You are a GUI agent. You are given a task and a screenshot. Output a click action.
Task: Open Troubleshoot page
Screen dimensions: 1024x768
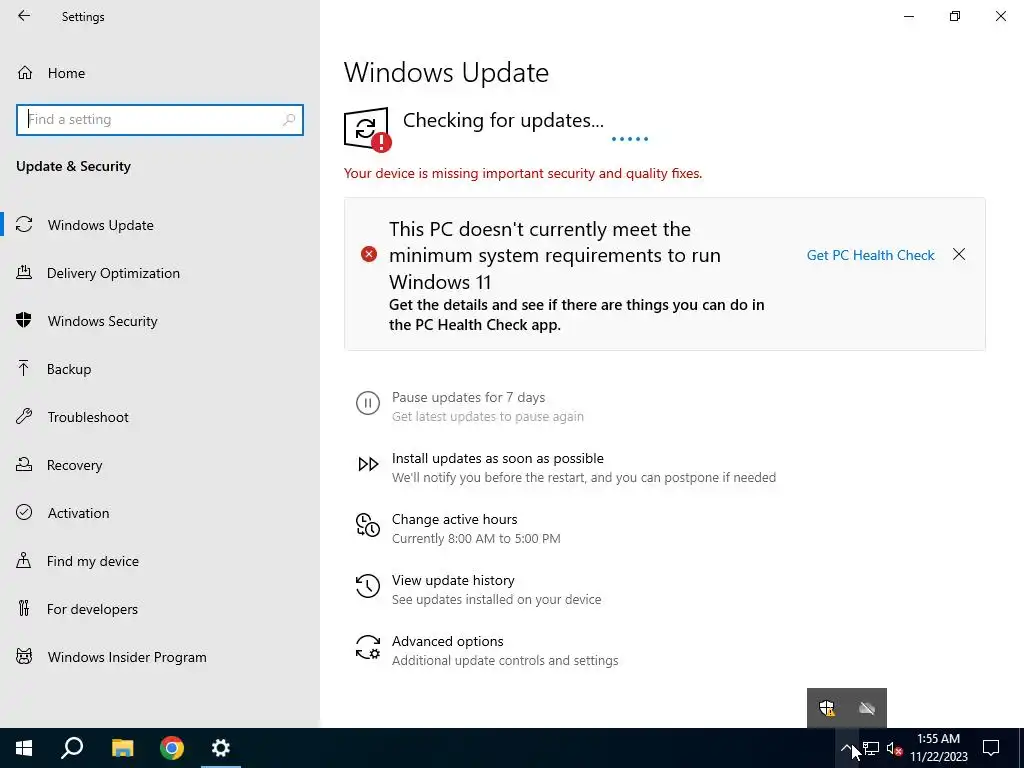[160, 417]
